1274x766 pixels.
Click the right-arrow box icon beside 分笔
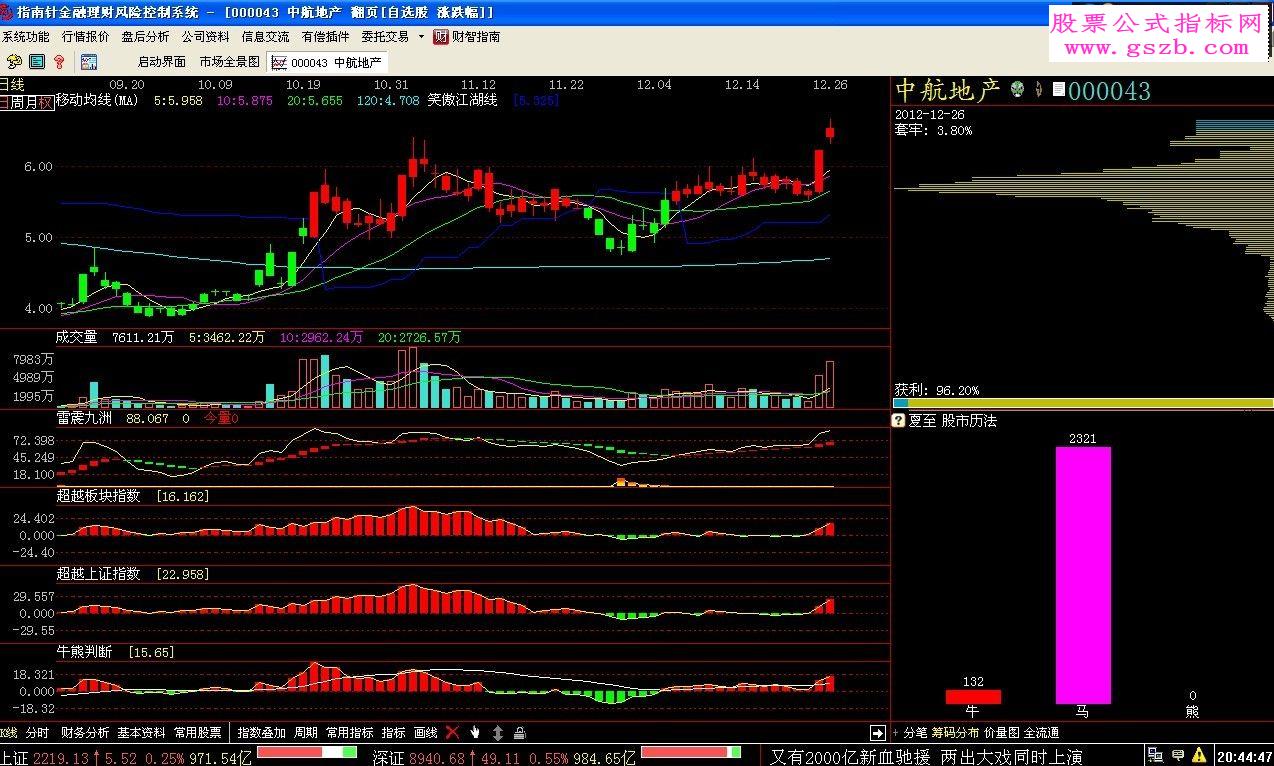point(878,733)
